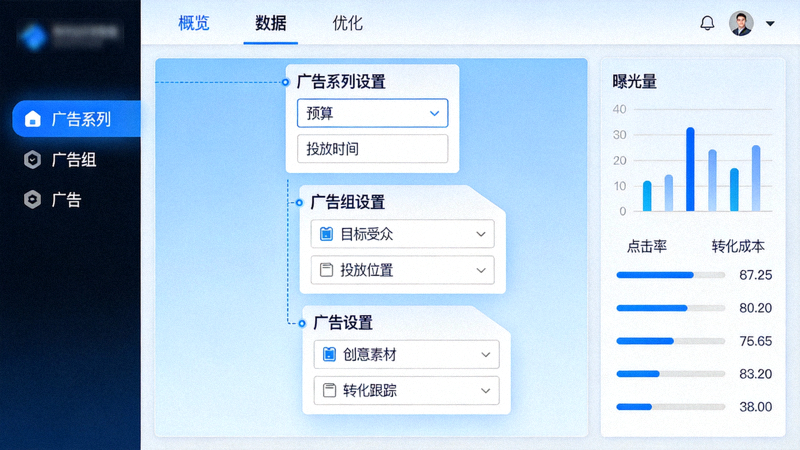Viewport: 800px width, 450px height.
Task: Click the progress bar for 75.65
Action: click(x=670, y=341)
